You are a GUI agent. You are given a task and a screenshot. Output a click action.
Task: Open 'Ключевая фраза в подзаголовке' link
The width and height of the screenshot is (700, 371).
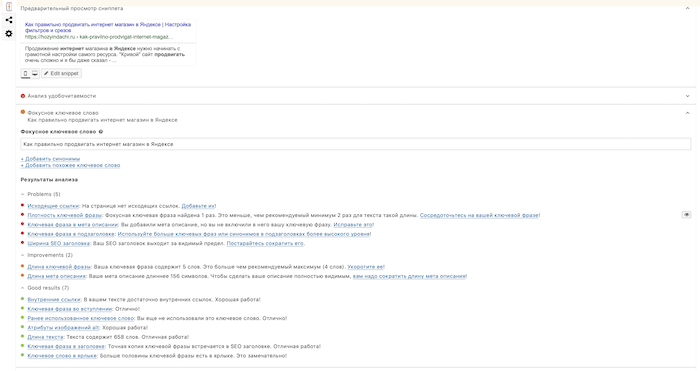(x=71, y=234)
